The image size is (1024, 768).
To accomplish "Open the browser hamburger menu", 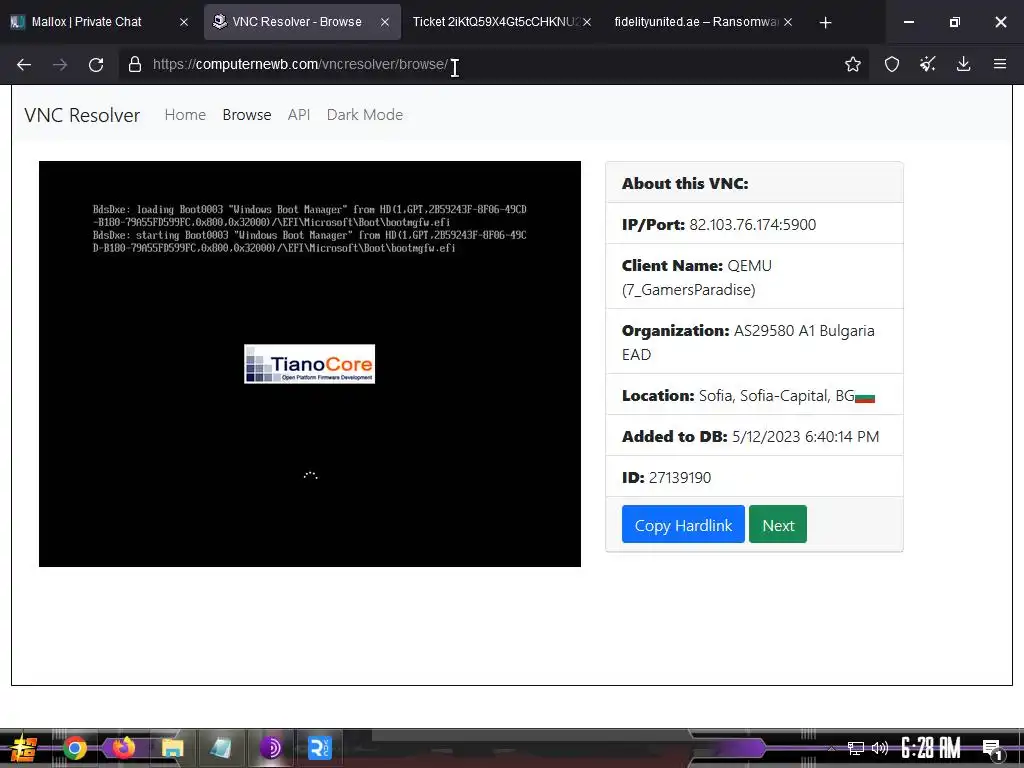I will (x=1000, y=64).
